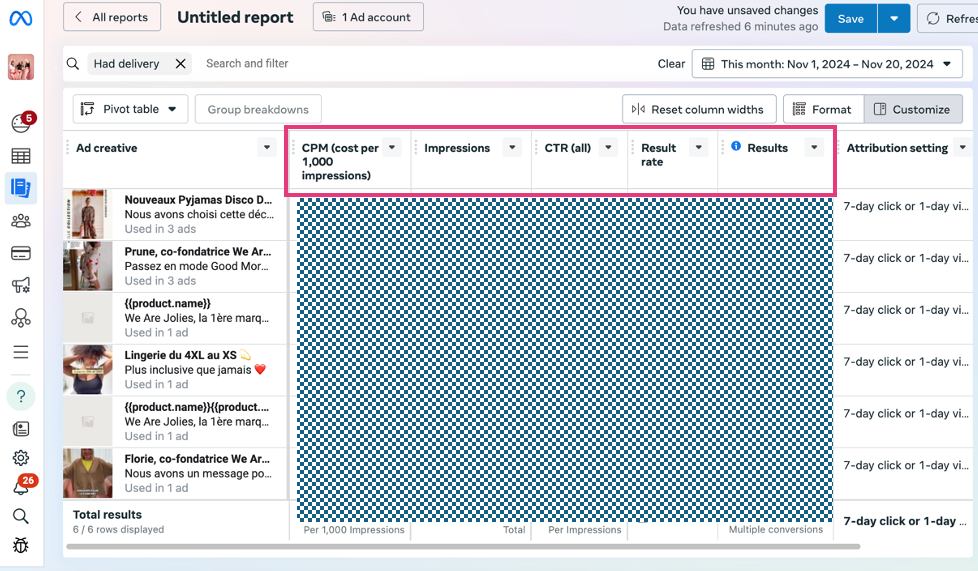Open Results column dropdown arrow
The width and height of the screenshot is (978, 571).
[814, 148]
